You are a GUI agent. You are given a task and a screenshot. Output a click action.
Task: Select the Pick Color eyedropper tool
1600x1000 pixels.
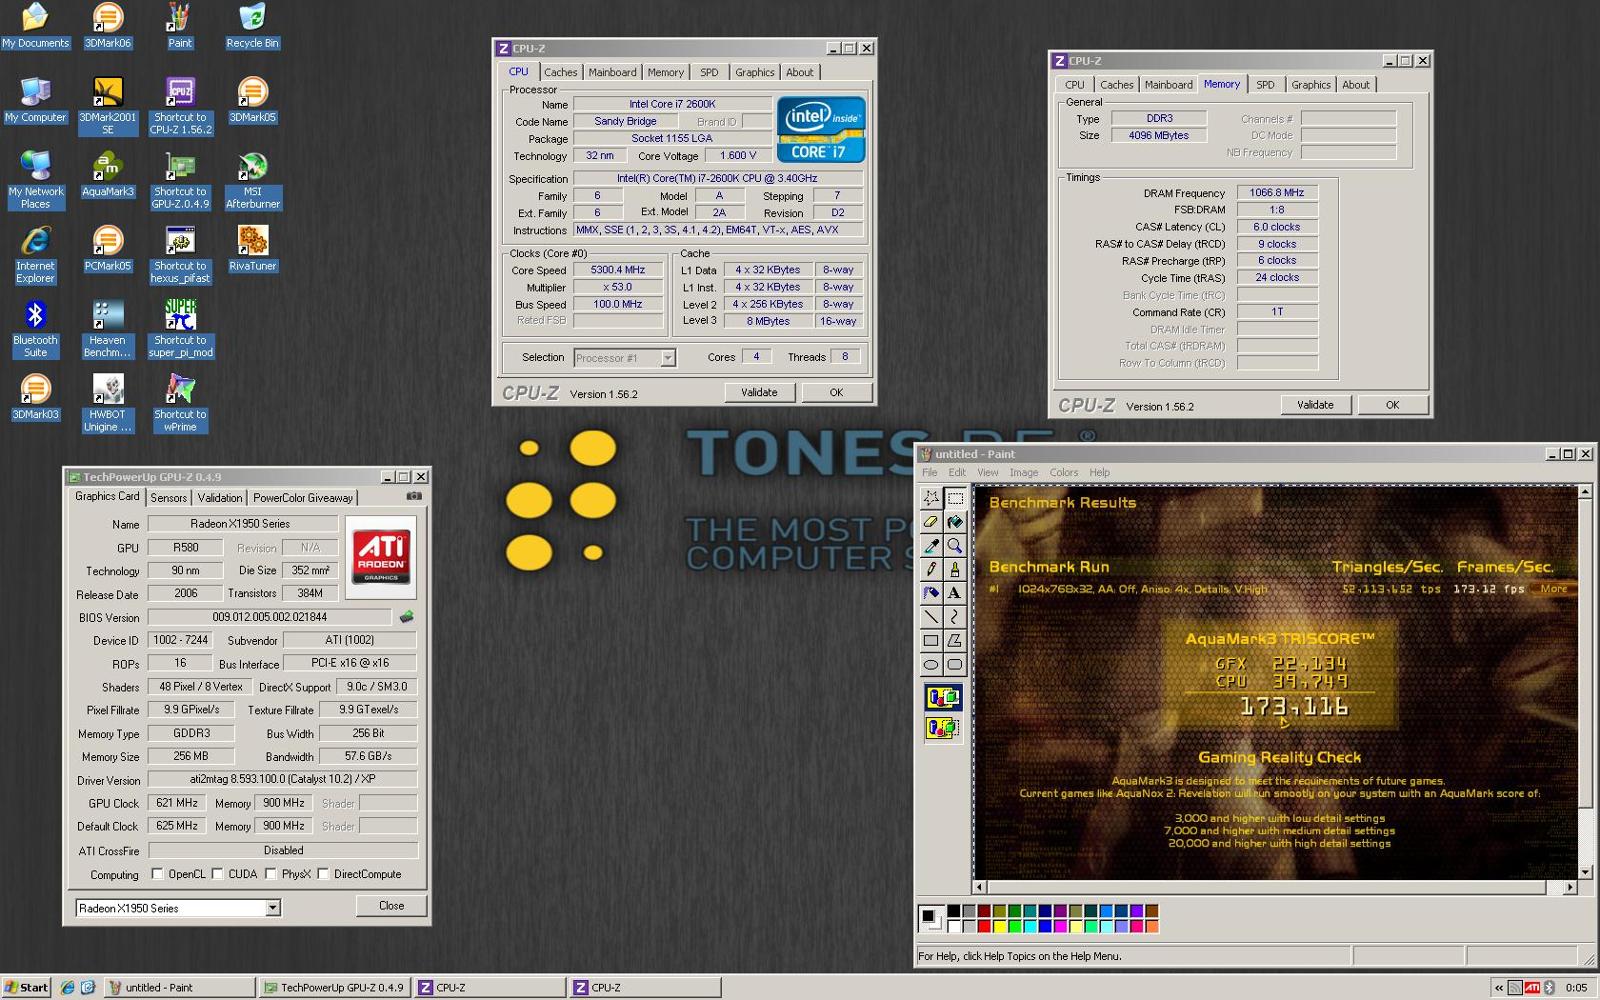coord(931,545)
